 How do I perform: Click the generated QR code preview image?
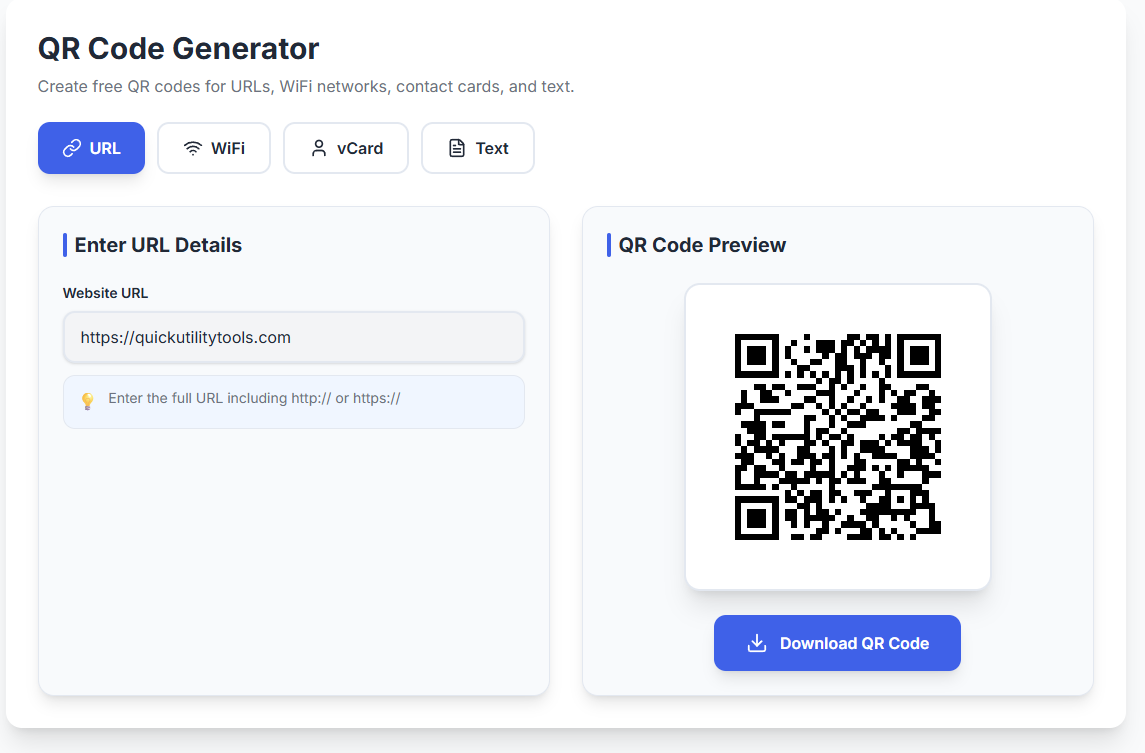pos(837,437)
